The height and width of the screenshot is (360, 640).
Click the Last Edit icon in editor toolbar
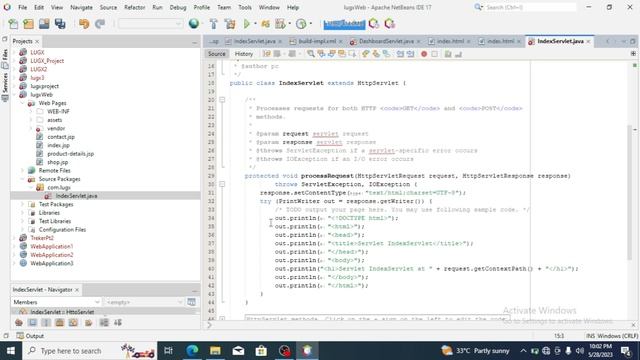click(x=267, y=54)
